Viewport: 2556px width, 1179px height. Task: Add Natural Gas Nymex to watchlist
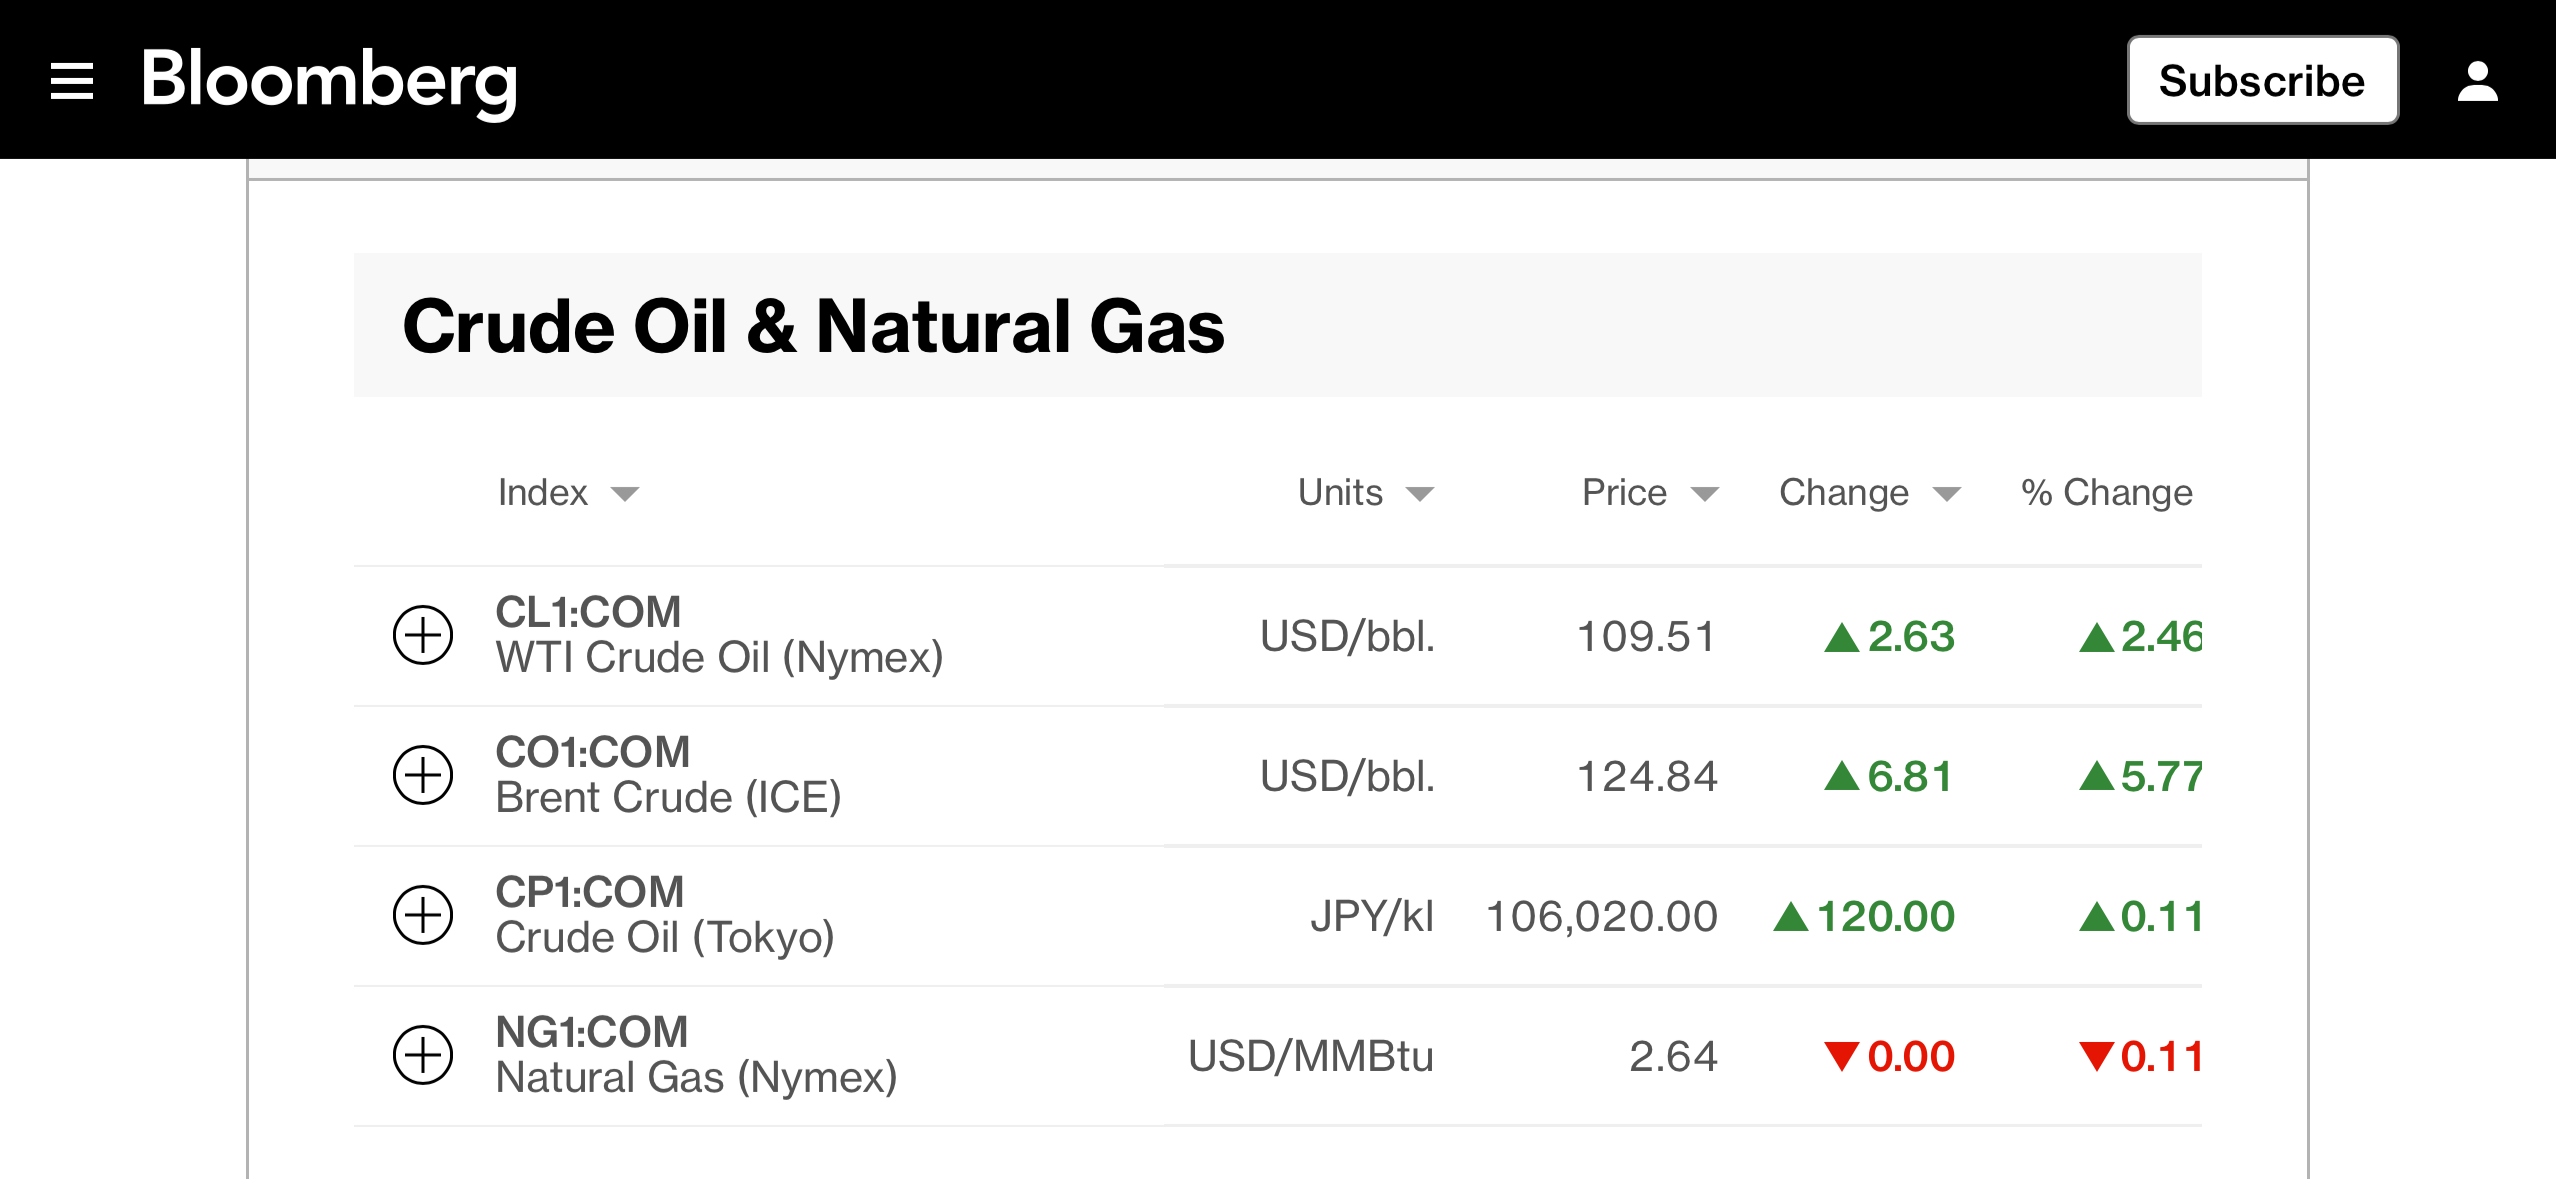pyautogui.click(x=423, y=1055)
